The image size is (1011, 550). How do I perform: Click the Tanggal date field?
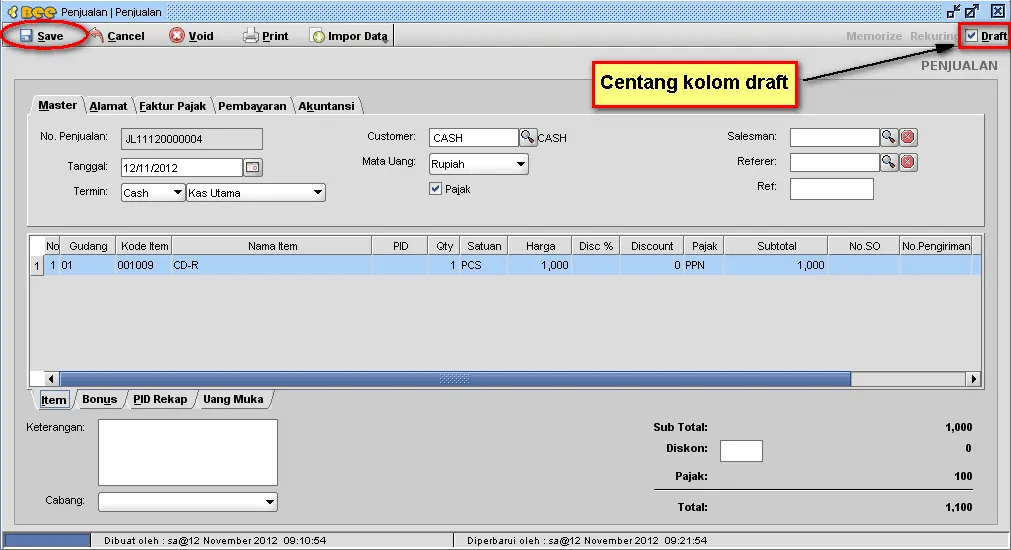182,168
